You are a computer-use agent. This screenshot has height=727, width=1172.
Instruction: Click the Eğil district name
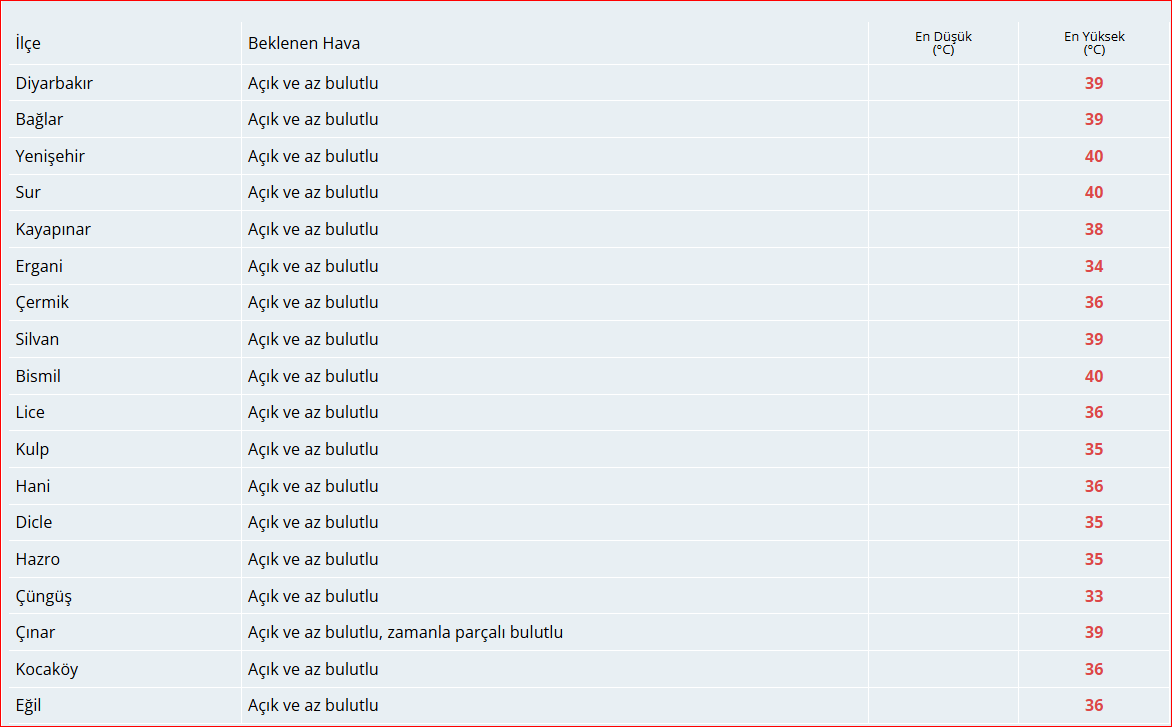pyautogui.click(x=28, y=706)
